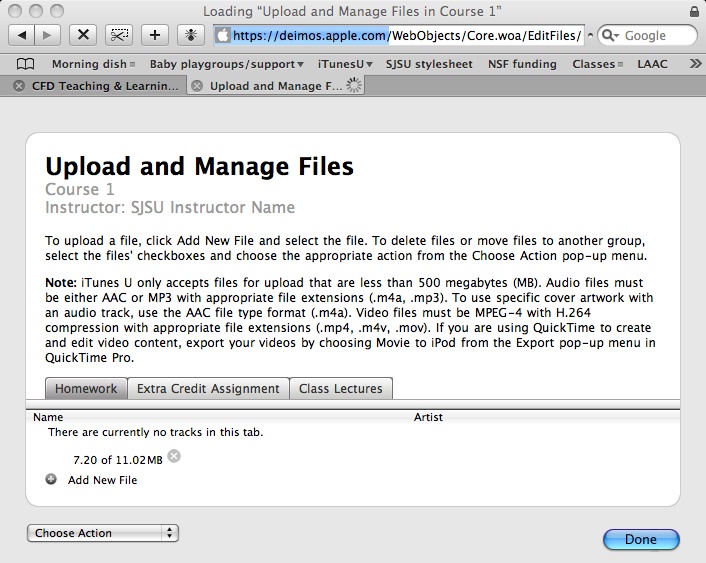Screen dimensions: 706x563
Task: Click the bug report icon in toolbar
Action: 189,35
